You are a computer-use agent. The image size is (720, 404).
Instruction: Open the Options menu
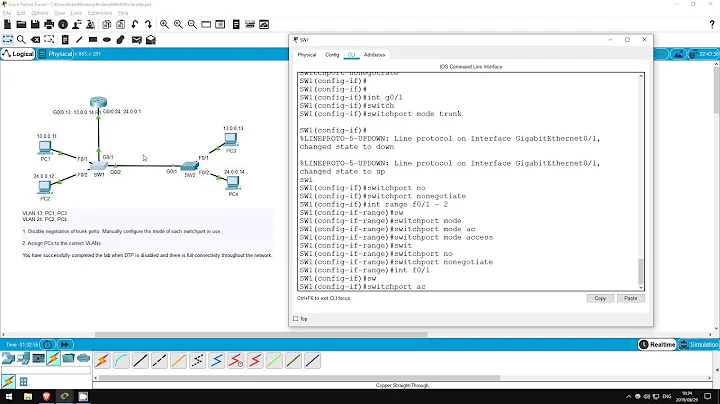39,13
